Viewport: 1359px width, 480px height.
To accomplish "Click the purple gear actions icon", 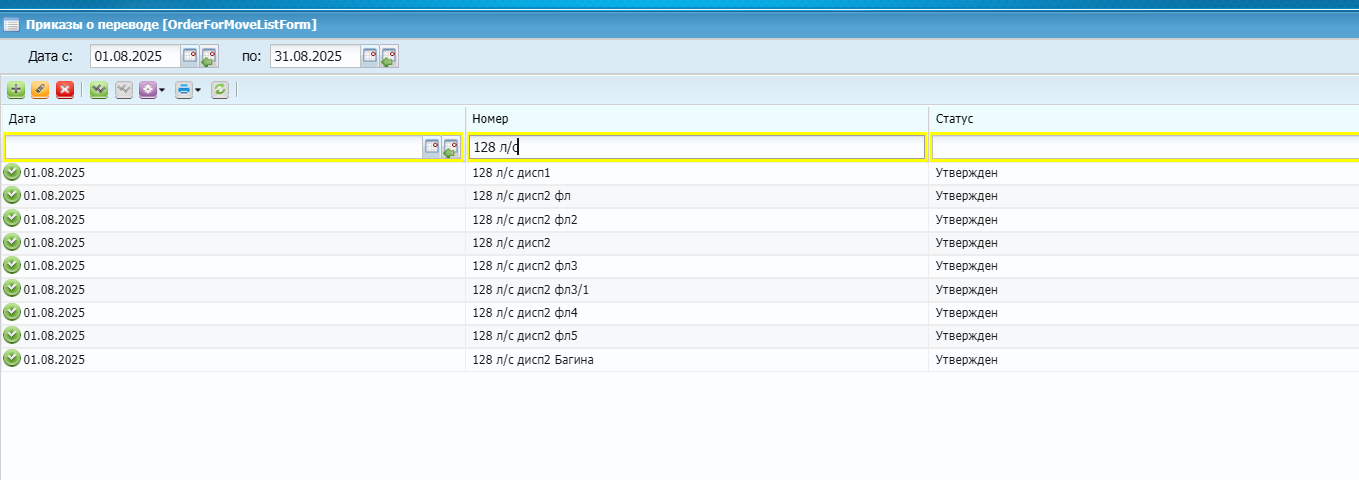I will (148, 90).
